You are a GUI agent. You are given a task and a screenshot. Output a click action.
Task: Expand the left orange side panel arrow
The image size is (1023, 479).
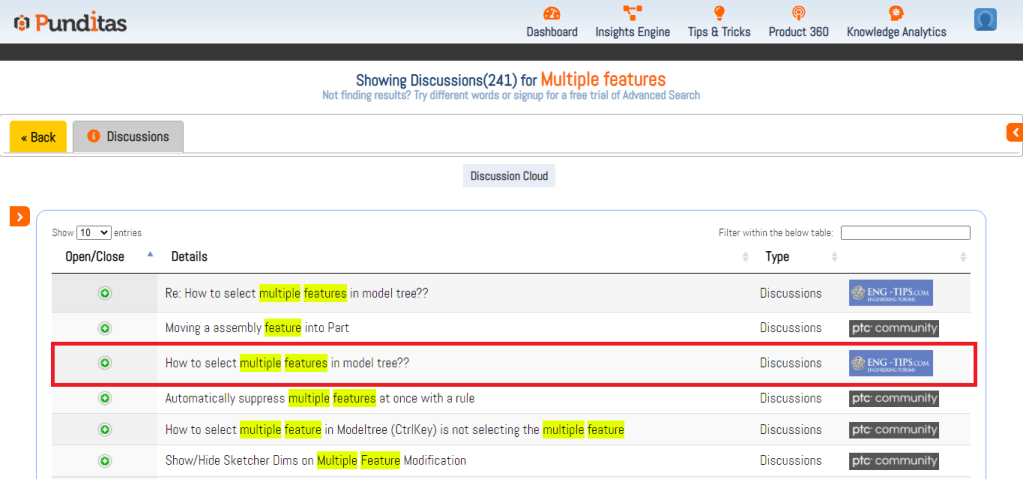click(20, 216)
